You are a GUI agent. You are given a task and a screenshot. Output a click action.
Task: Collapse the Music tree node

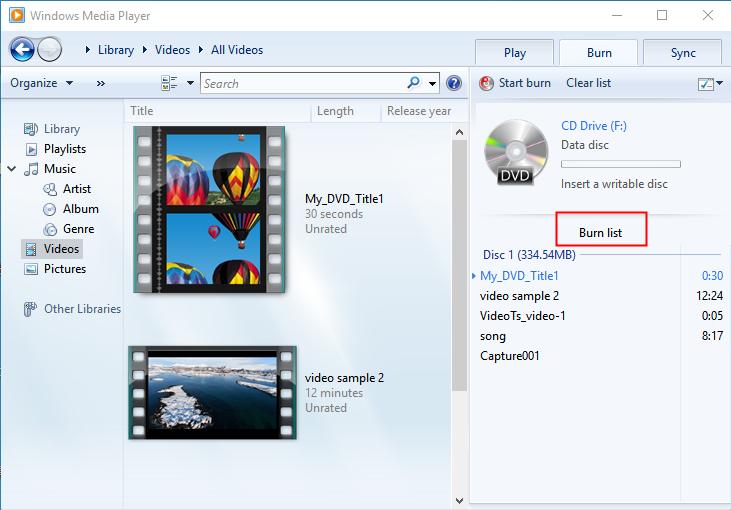tap(12, 169)
